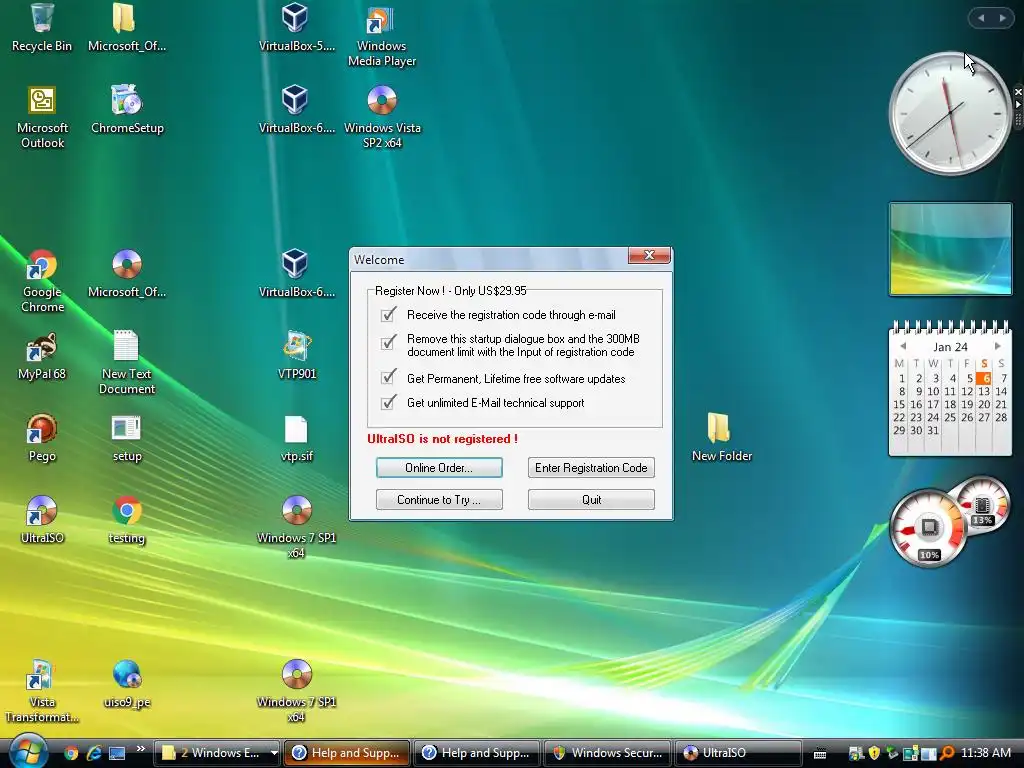Click the slideshow picture gadget
The width and height of the screenshot is (1024, 768).
point(950,249)
